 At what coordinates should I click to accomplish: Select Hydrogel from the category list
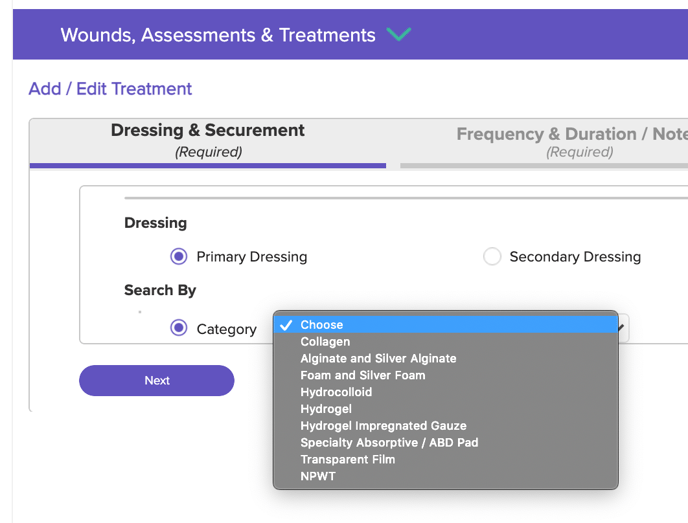click(326, 409)
